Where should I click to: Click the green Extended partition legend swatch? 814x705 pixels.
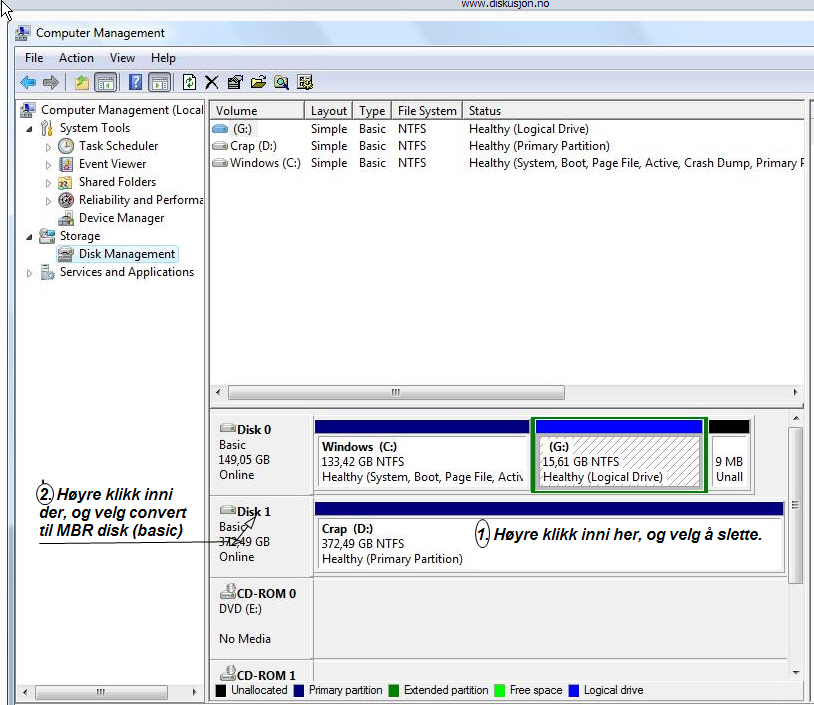[394, 690]
